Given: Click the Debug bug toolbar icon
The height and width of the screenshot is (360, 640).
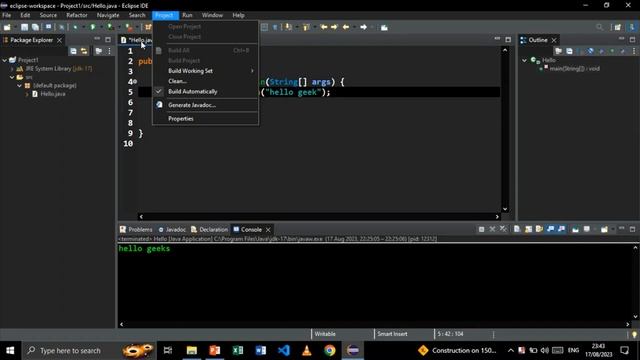Looking at the screenshot, I should click(75, 27).
